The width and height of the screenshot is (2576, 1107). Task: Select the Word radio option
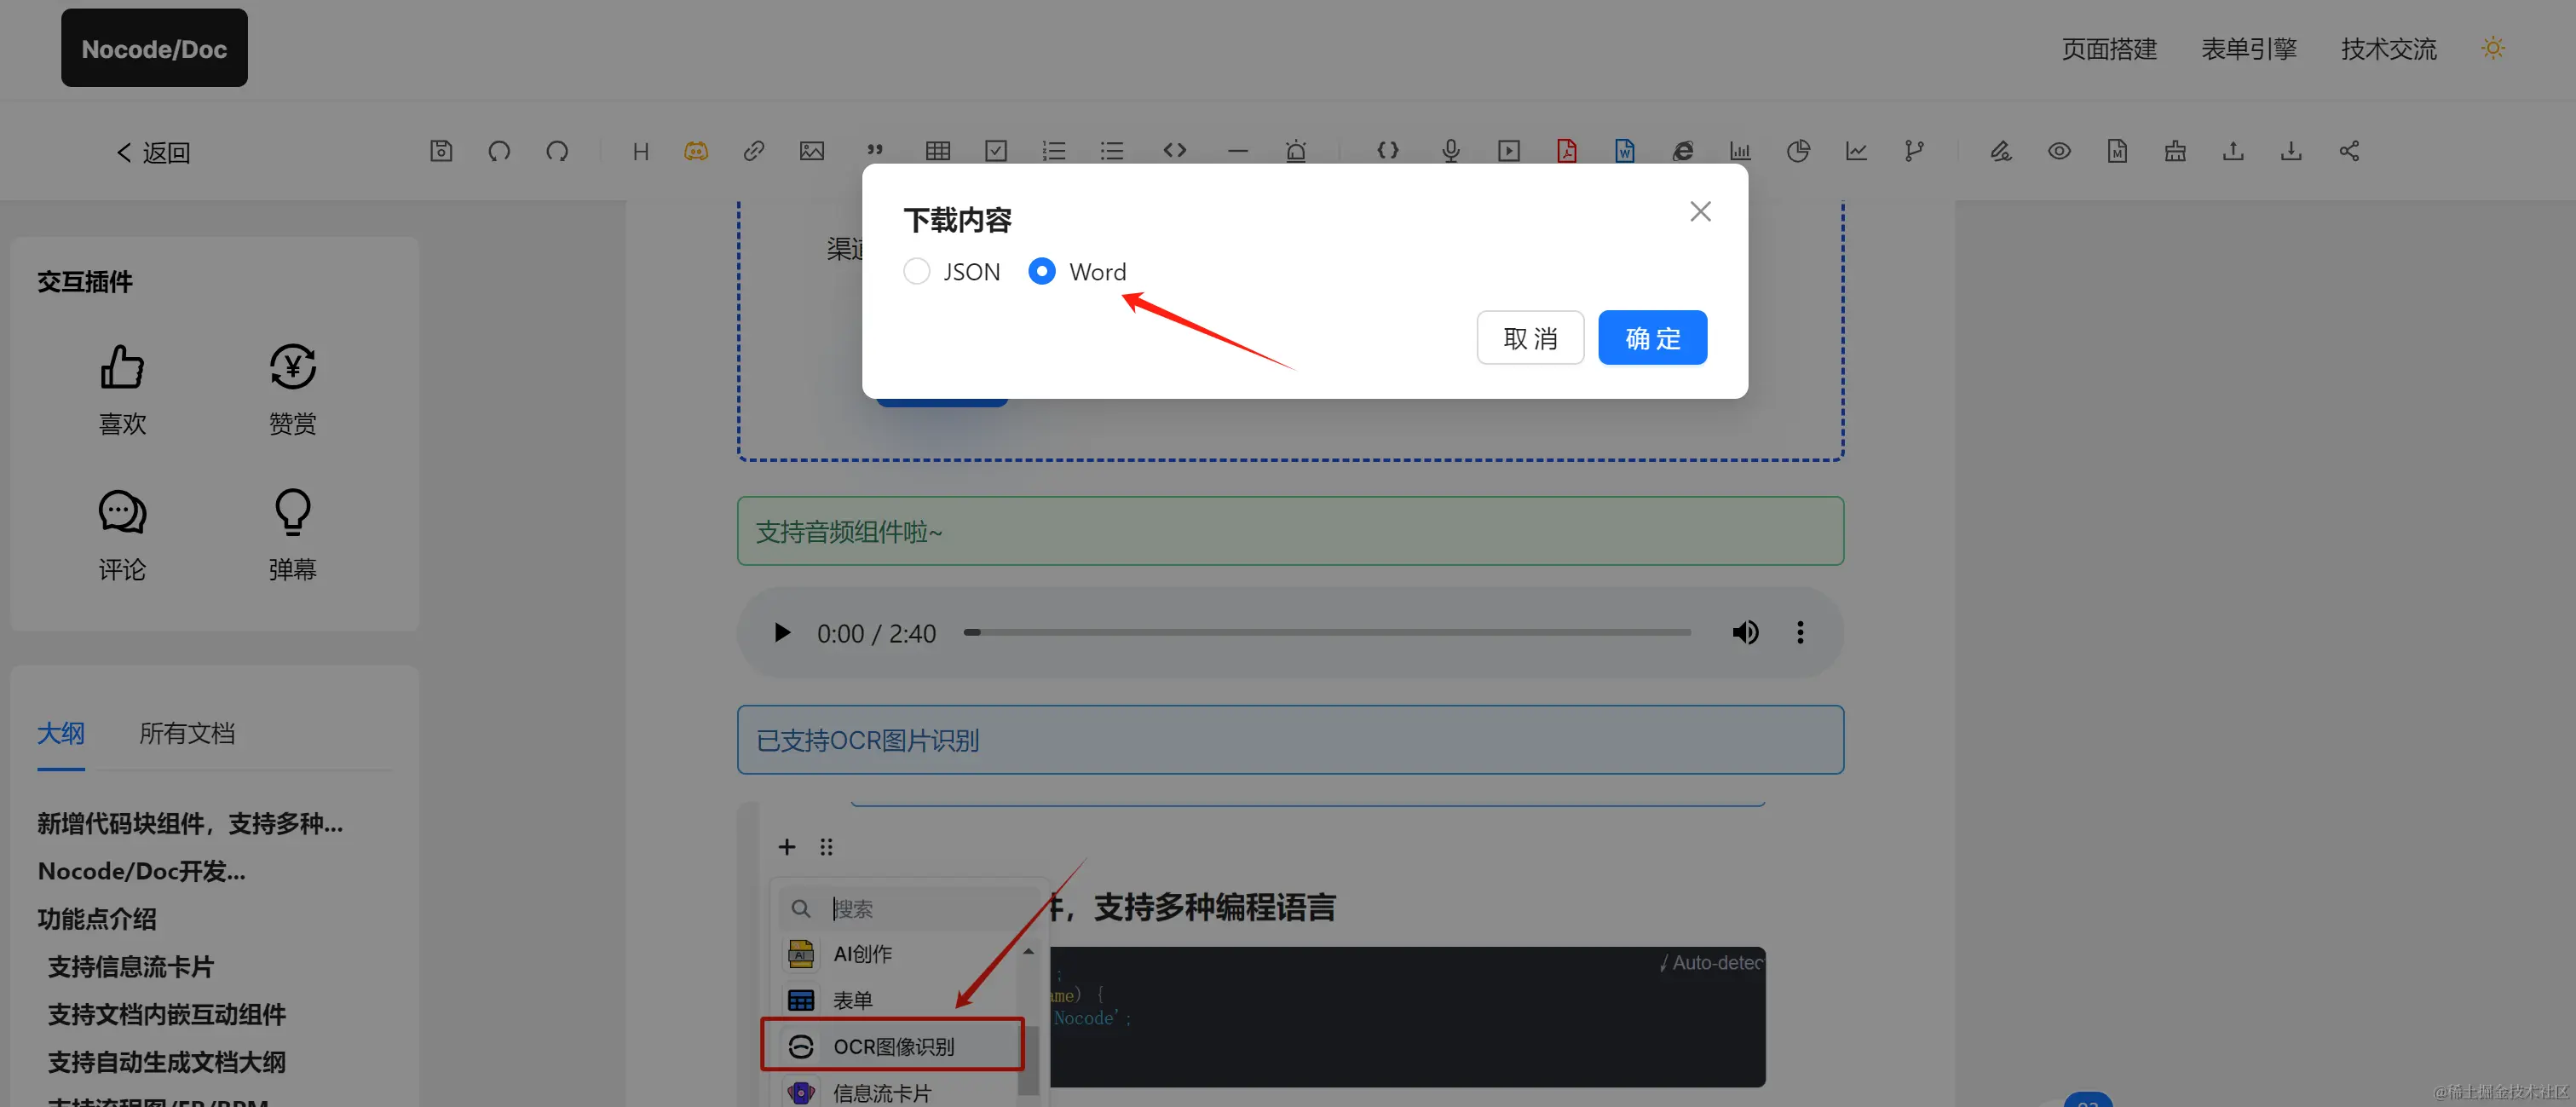(1041, 271)
